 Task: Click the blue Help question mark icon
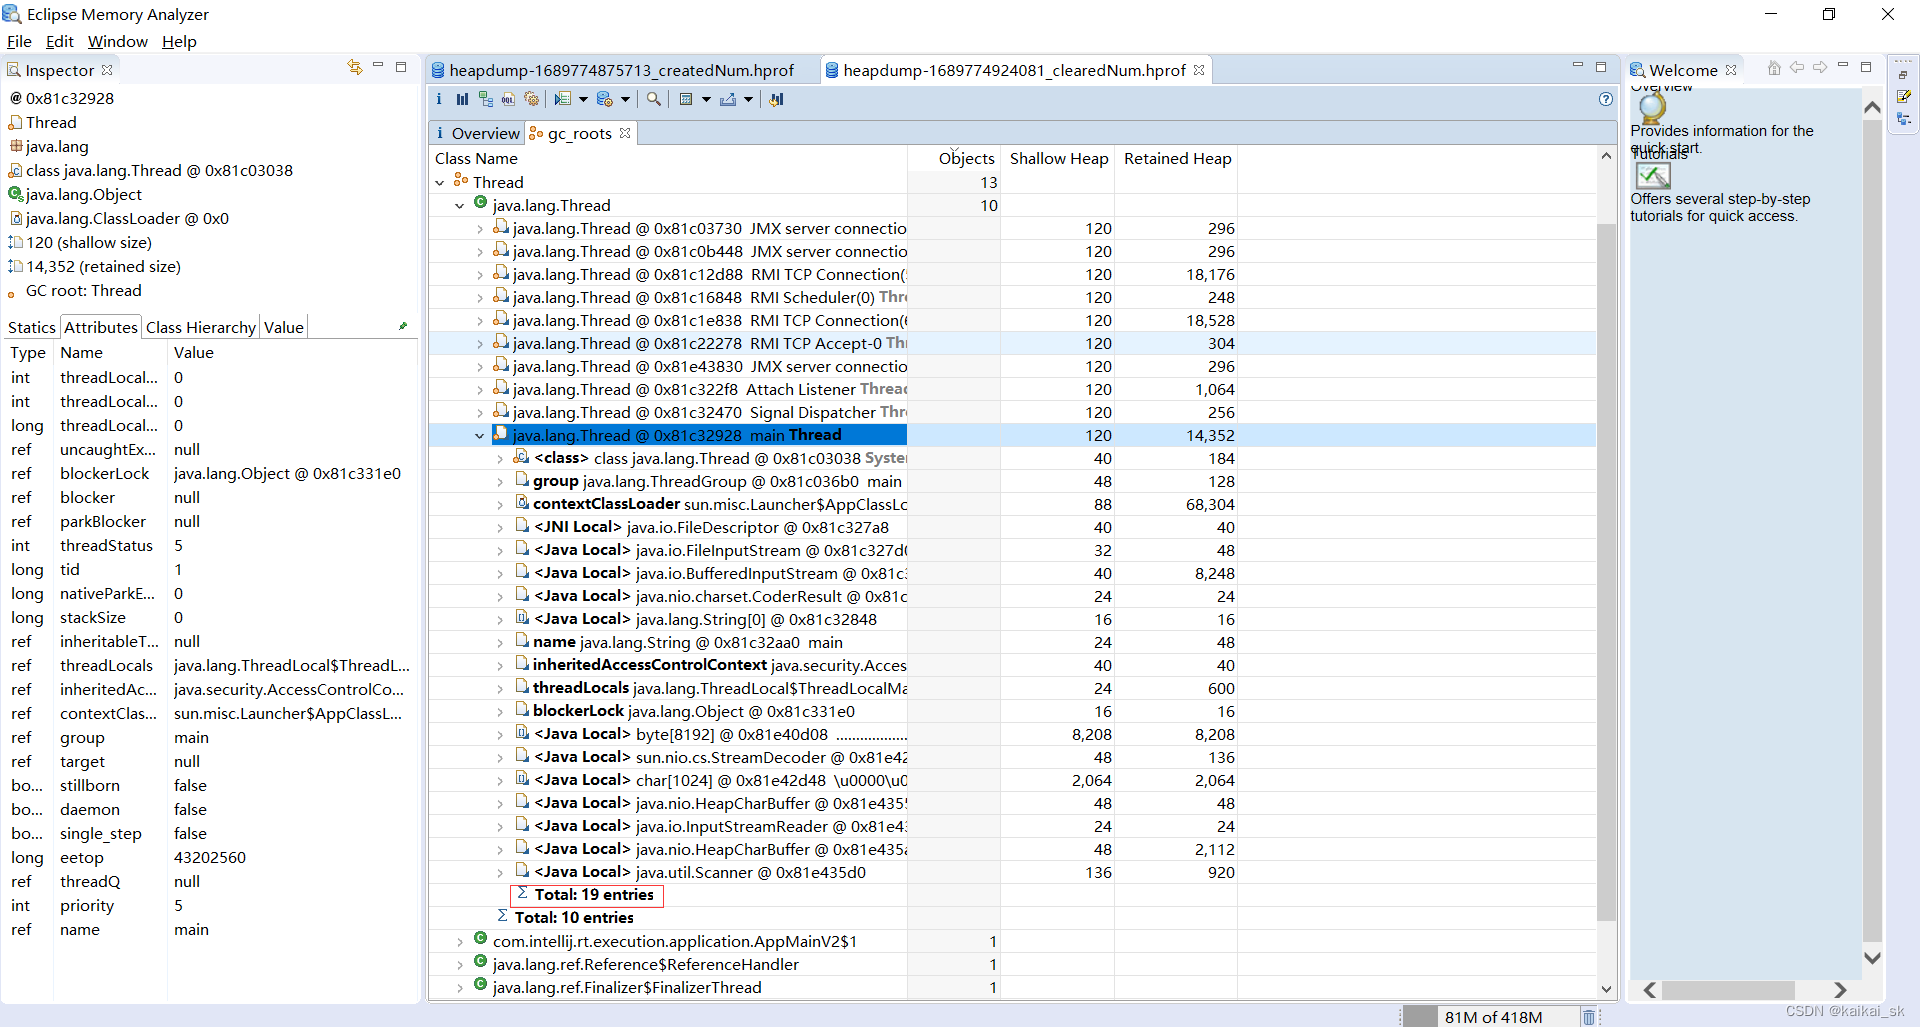tap(1605, 99)
